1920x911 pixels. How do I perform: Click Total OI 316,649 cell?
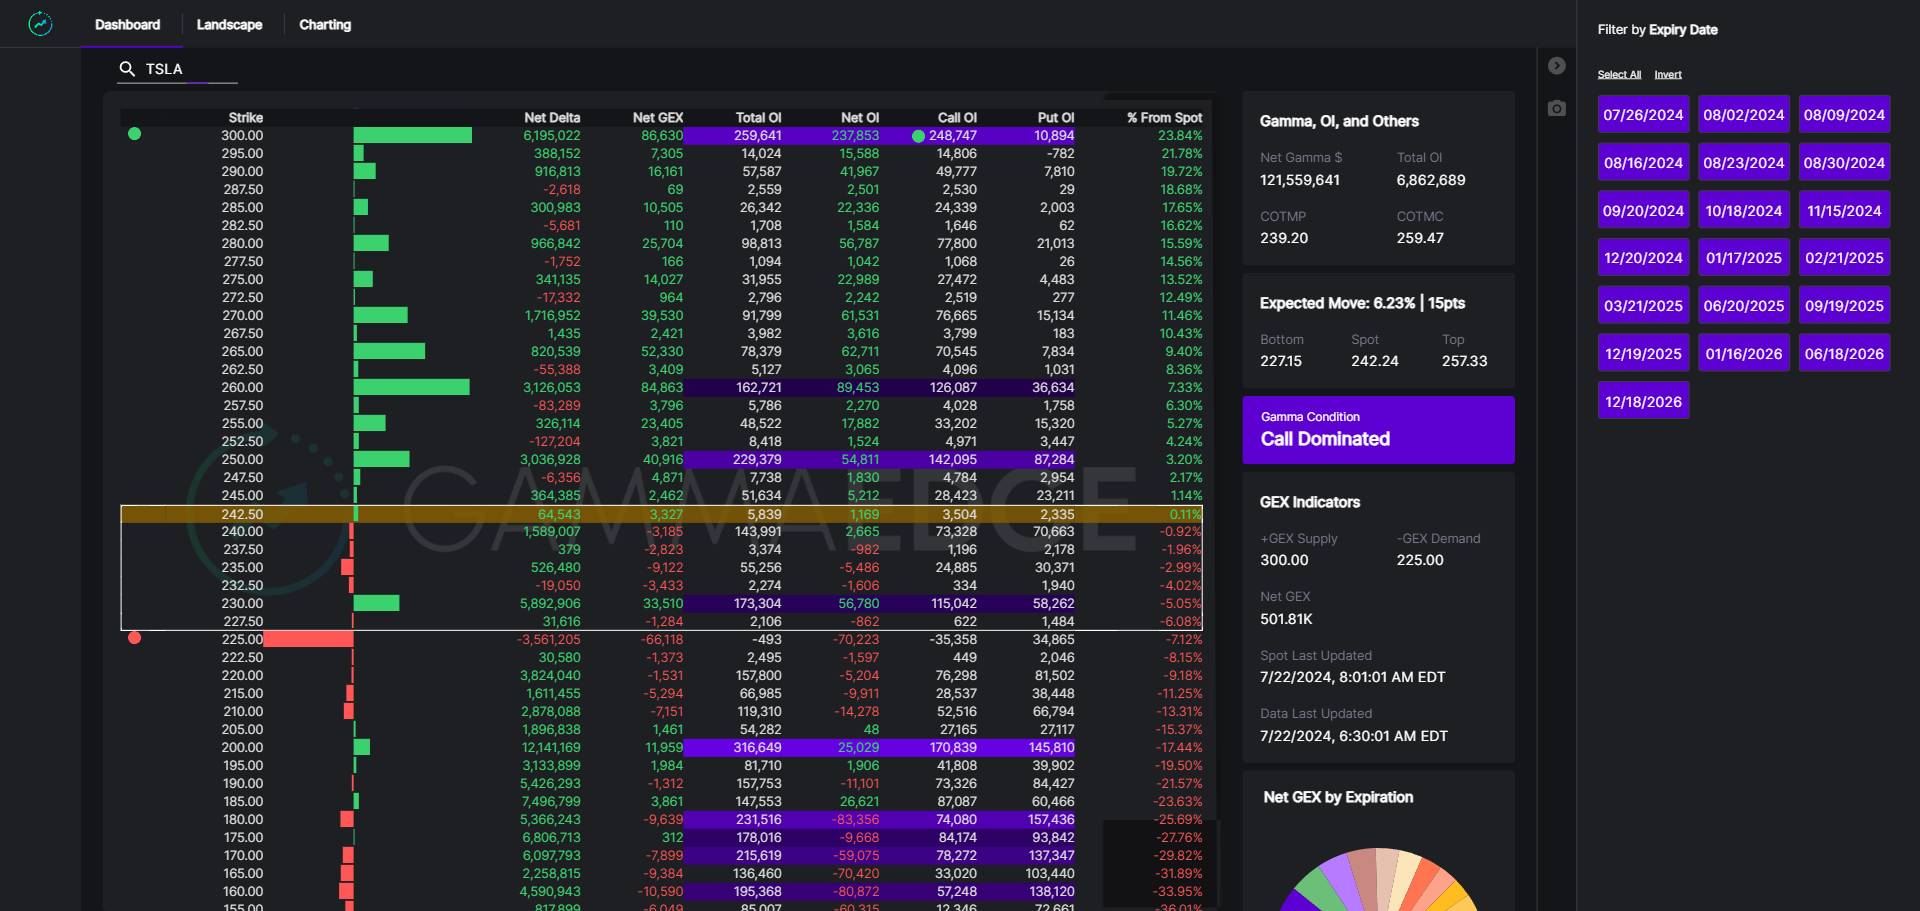coord(757,747)
